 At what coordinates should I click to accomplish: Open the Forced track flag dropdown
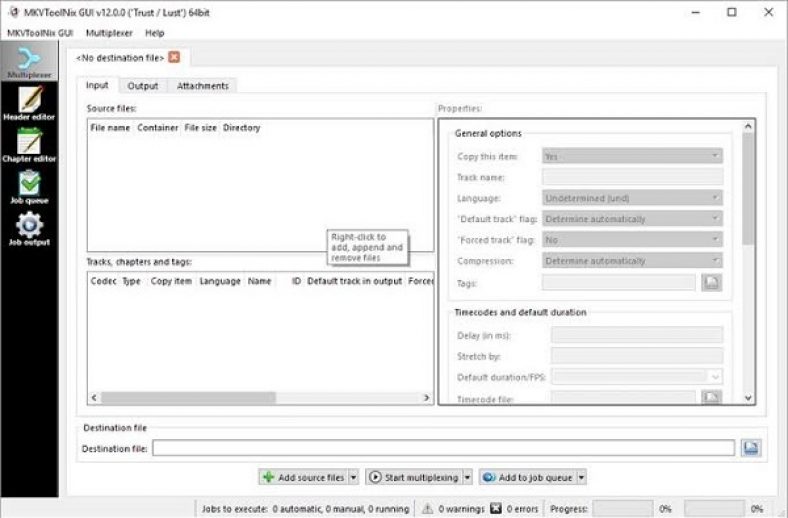632,240
